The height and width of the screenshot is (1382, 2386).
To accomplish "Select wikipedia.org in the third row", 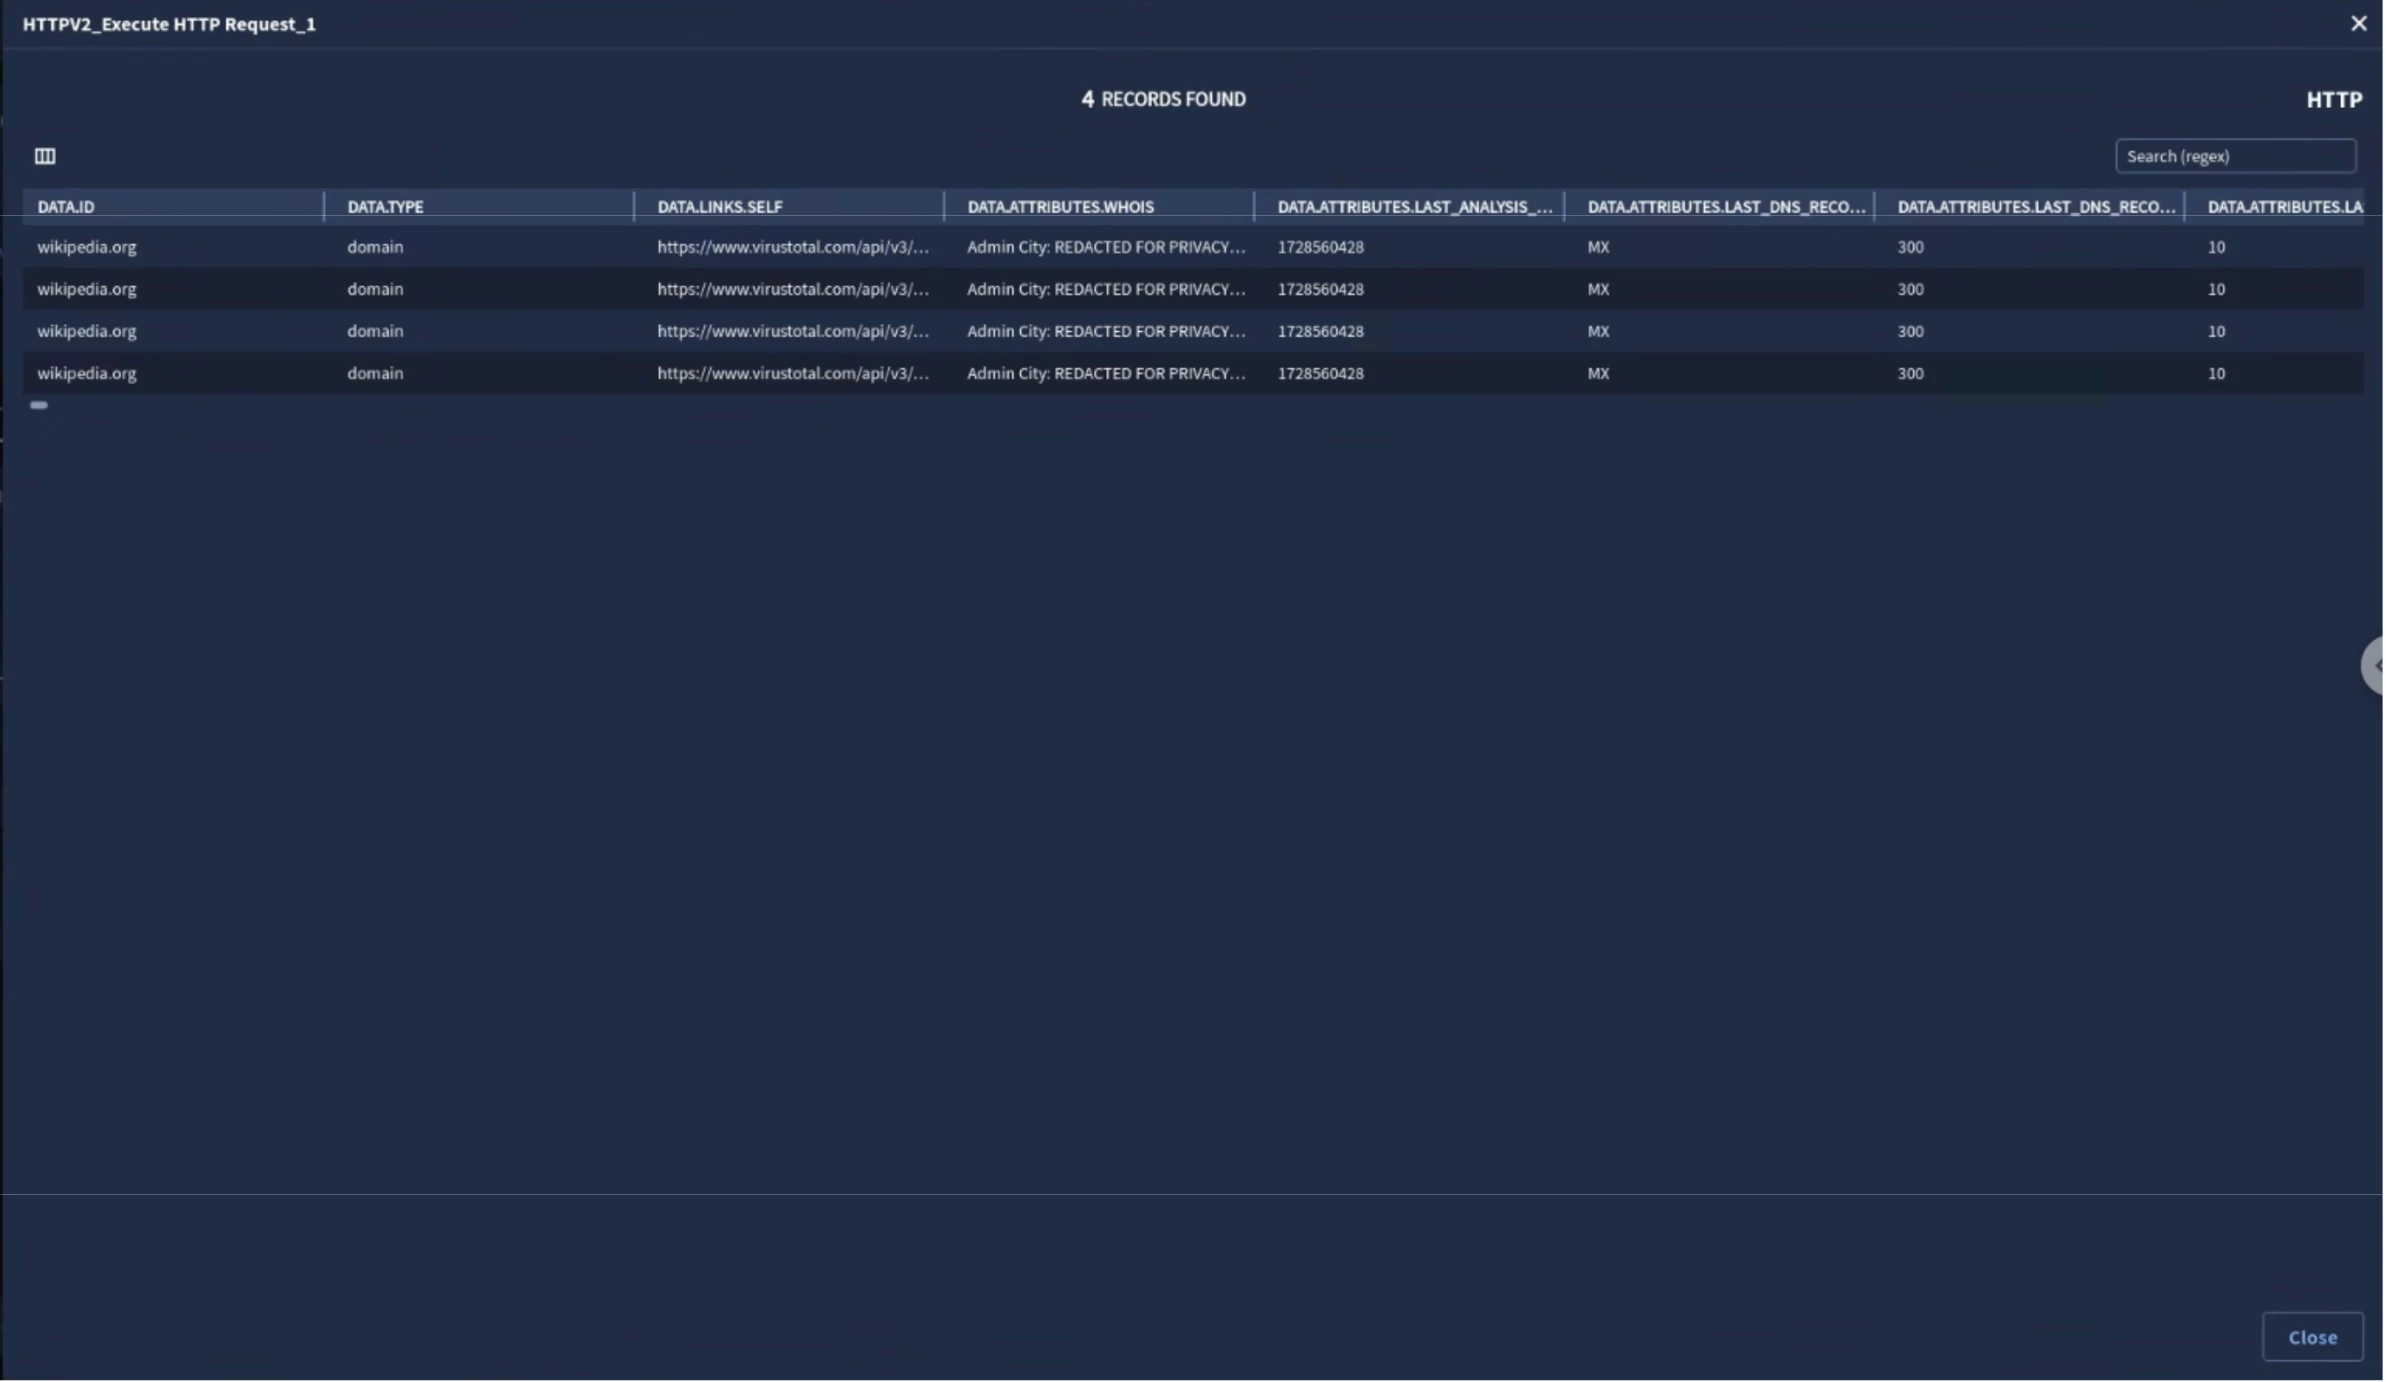I will 87,331.
